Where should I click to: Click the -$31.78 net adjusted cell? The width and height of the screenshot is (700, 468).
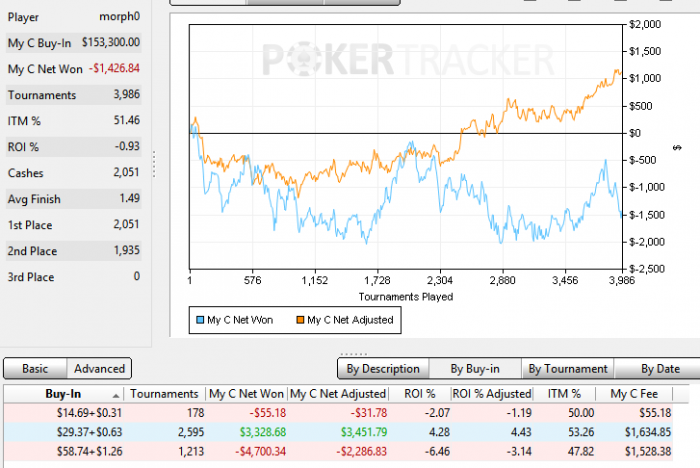point(369,413)
